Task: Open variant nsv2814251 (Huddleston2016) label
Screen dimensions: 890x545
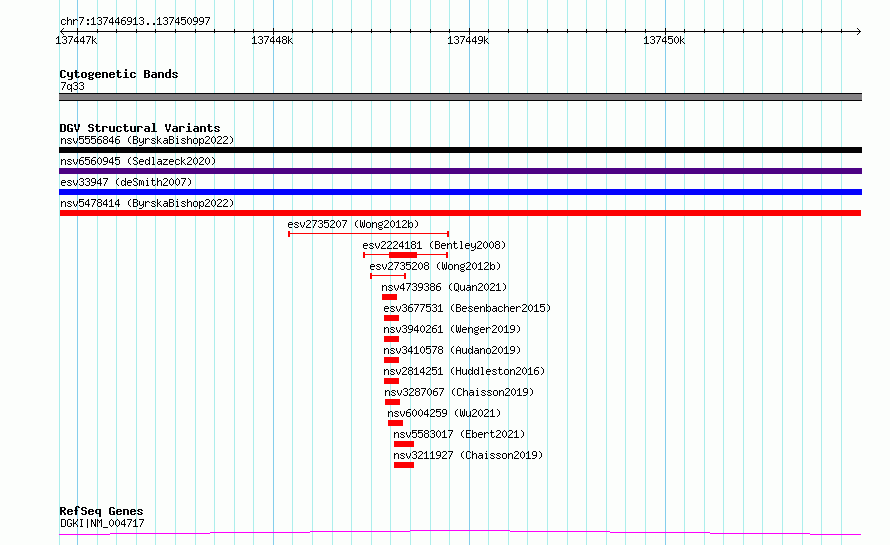Action: pyautogui.click(x=464, y=371)
